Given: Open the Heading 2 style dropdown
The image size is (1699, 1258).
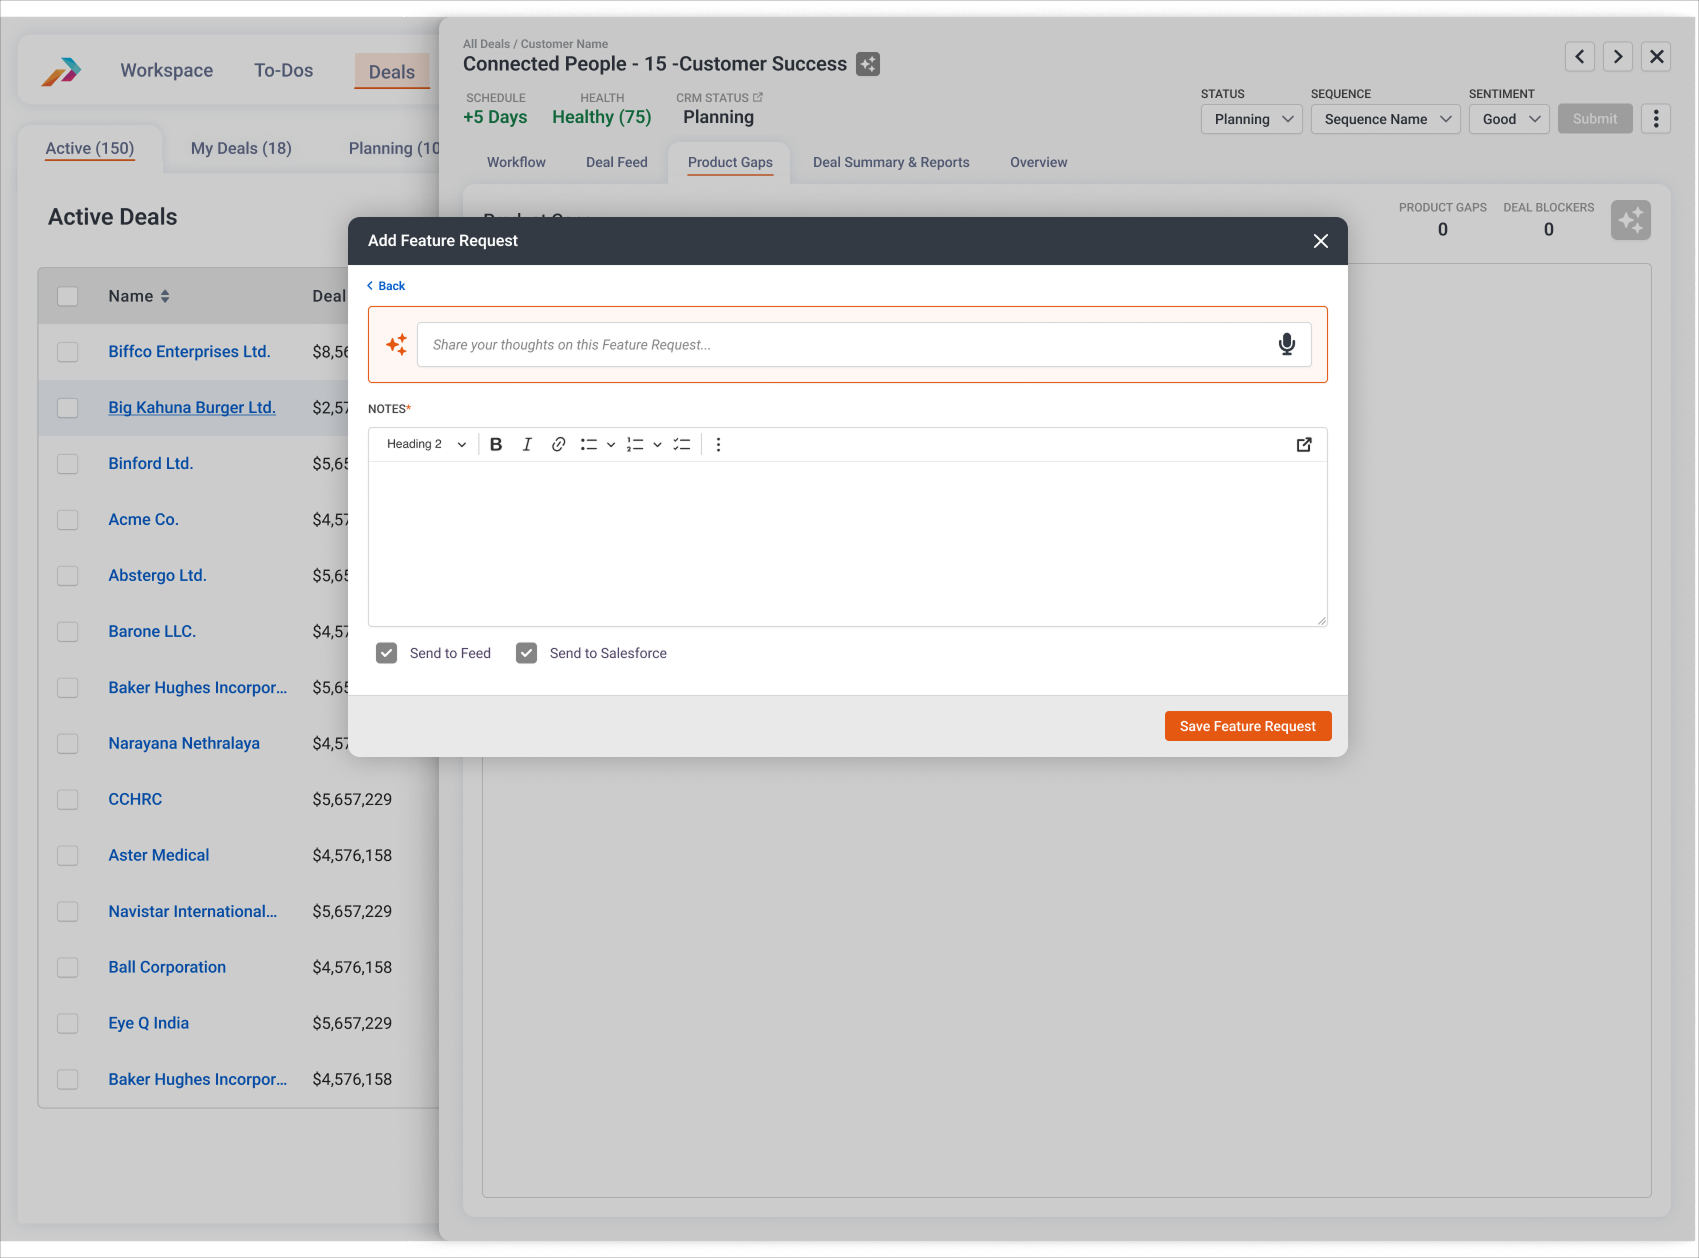Looking at the screenshot, I should (x=427, y=445).
